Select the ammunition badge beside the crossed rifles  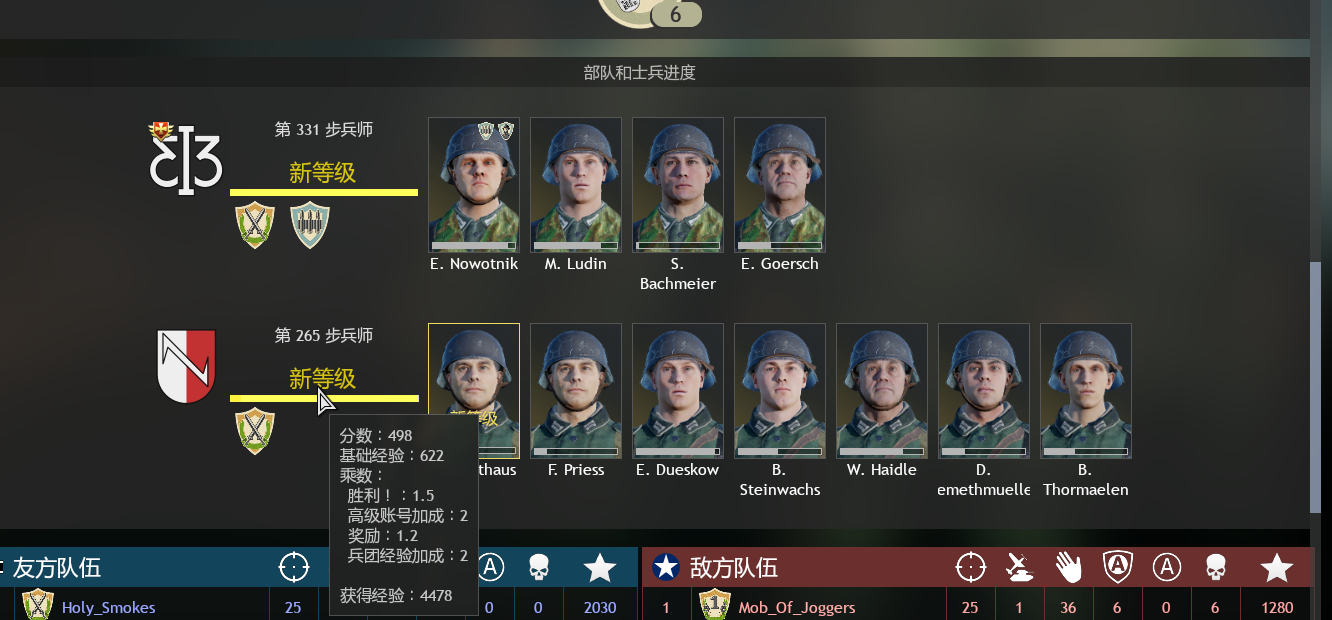310,224
